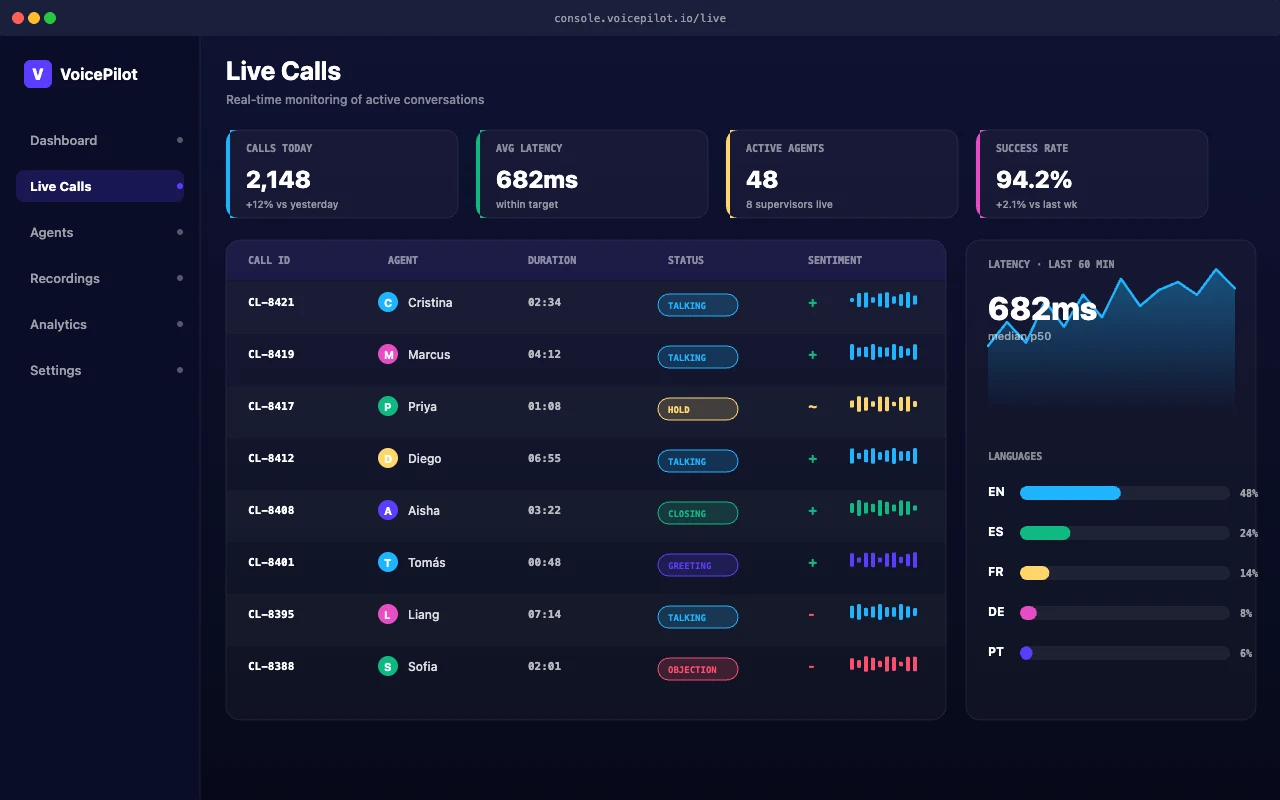1280x800 pixels.
Task: Click the TALKING status badge for Liang
Action: 698,617
